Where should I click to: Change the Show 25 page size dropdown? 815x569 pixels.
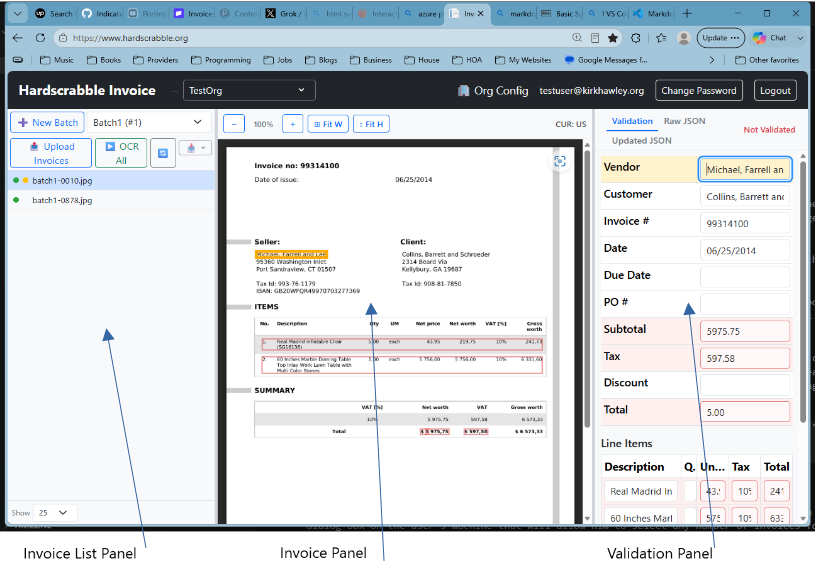point(55,513)
